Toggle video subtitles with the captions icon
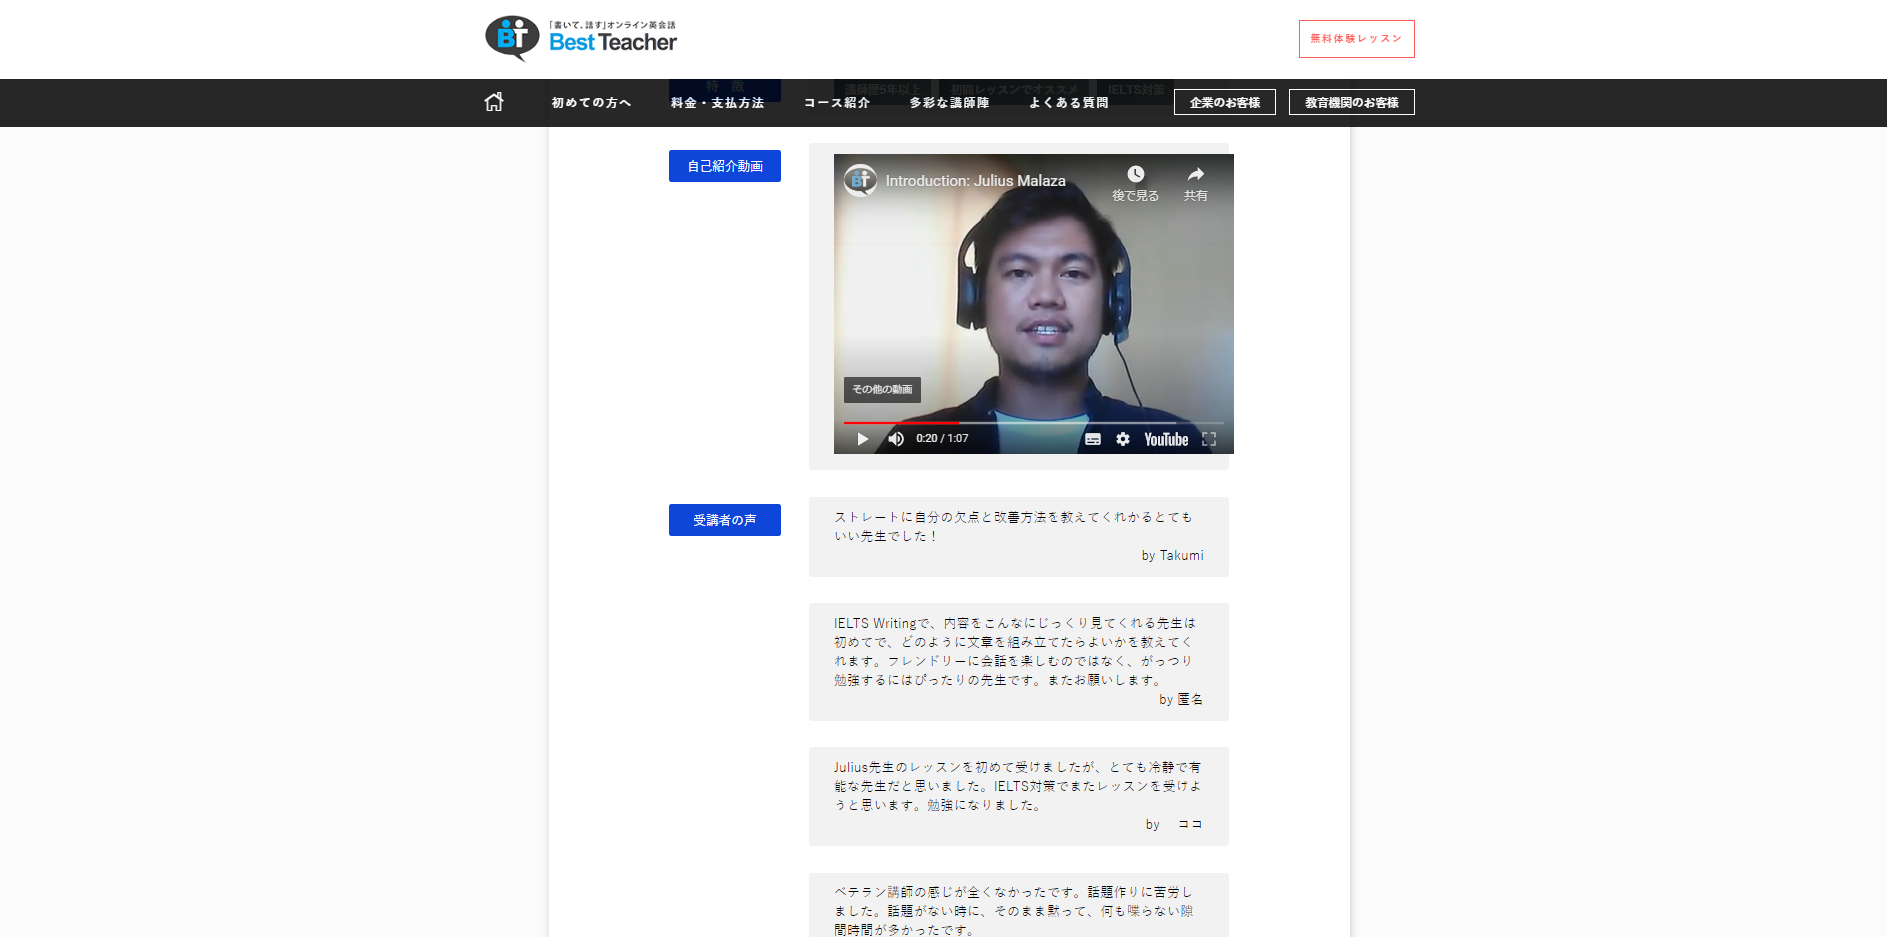The width and height of the screenshot is (1887, 937). tap(1093, 439)
